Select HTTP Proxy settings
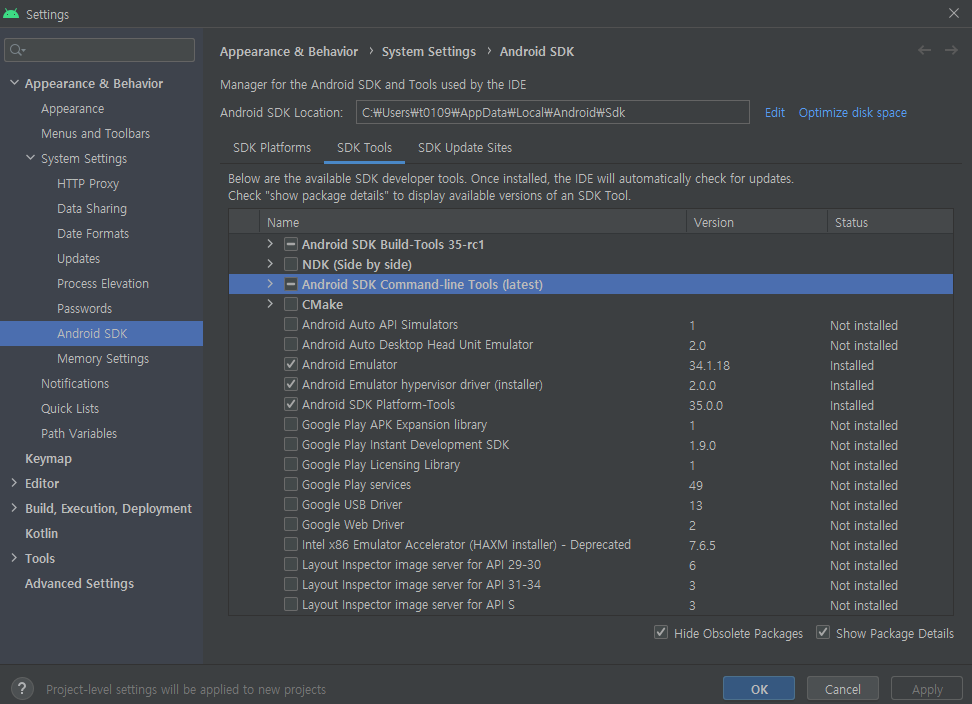This screenshot has width=972, height=704. click(x=88, y=183)
